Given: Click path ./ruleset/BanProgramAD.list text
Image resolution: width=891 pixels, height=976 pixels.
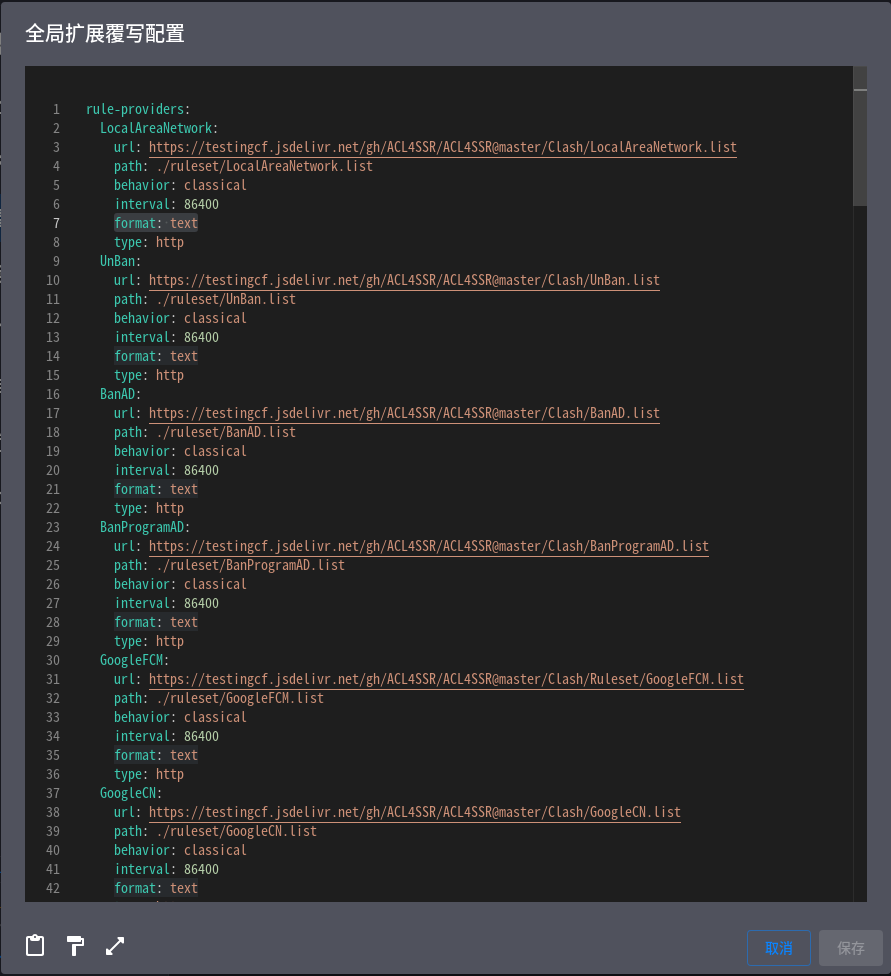Looking at the screenshot, I should 229,565.
